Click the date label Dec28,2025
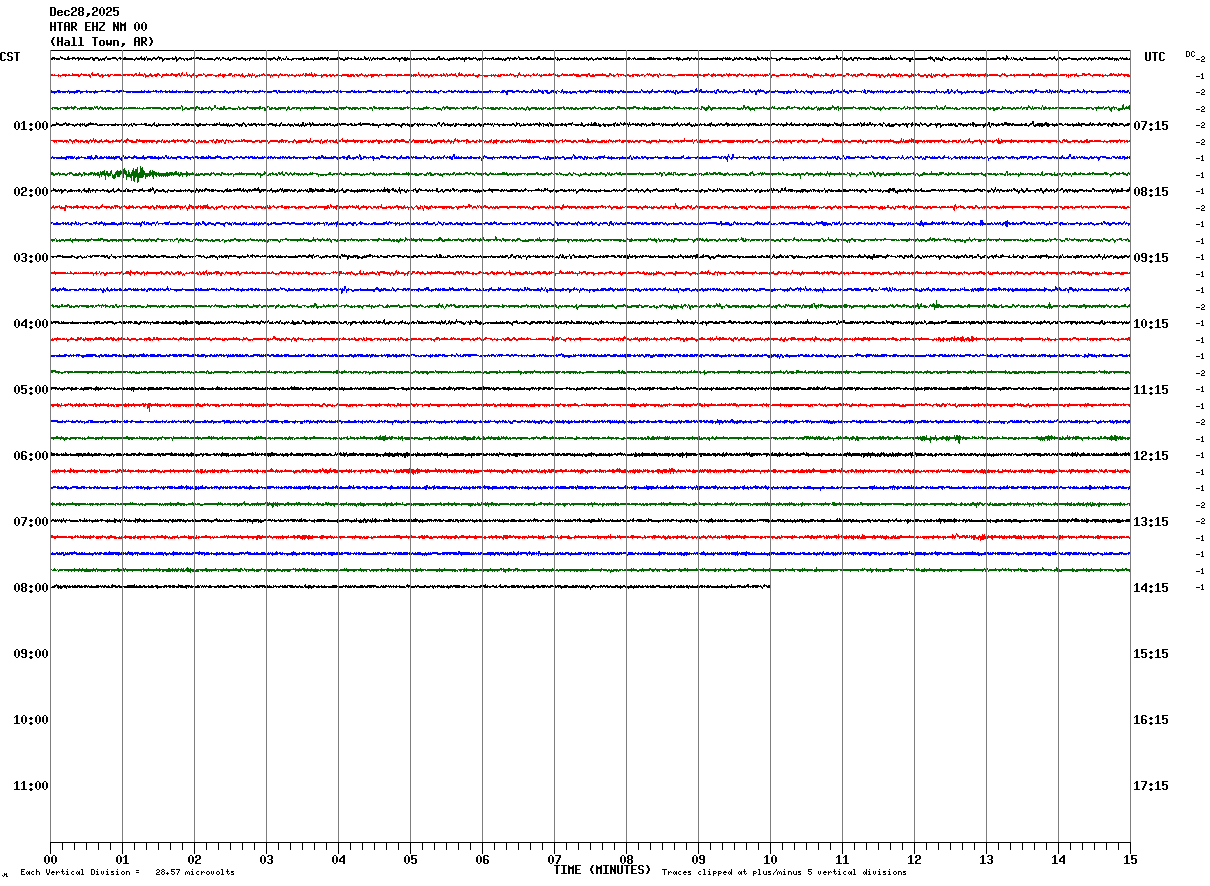 pyautogui.click(x=84, y=12)
